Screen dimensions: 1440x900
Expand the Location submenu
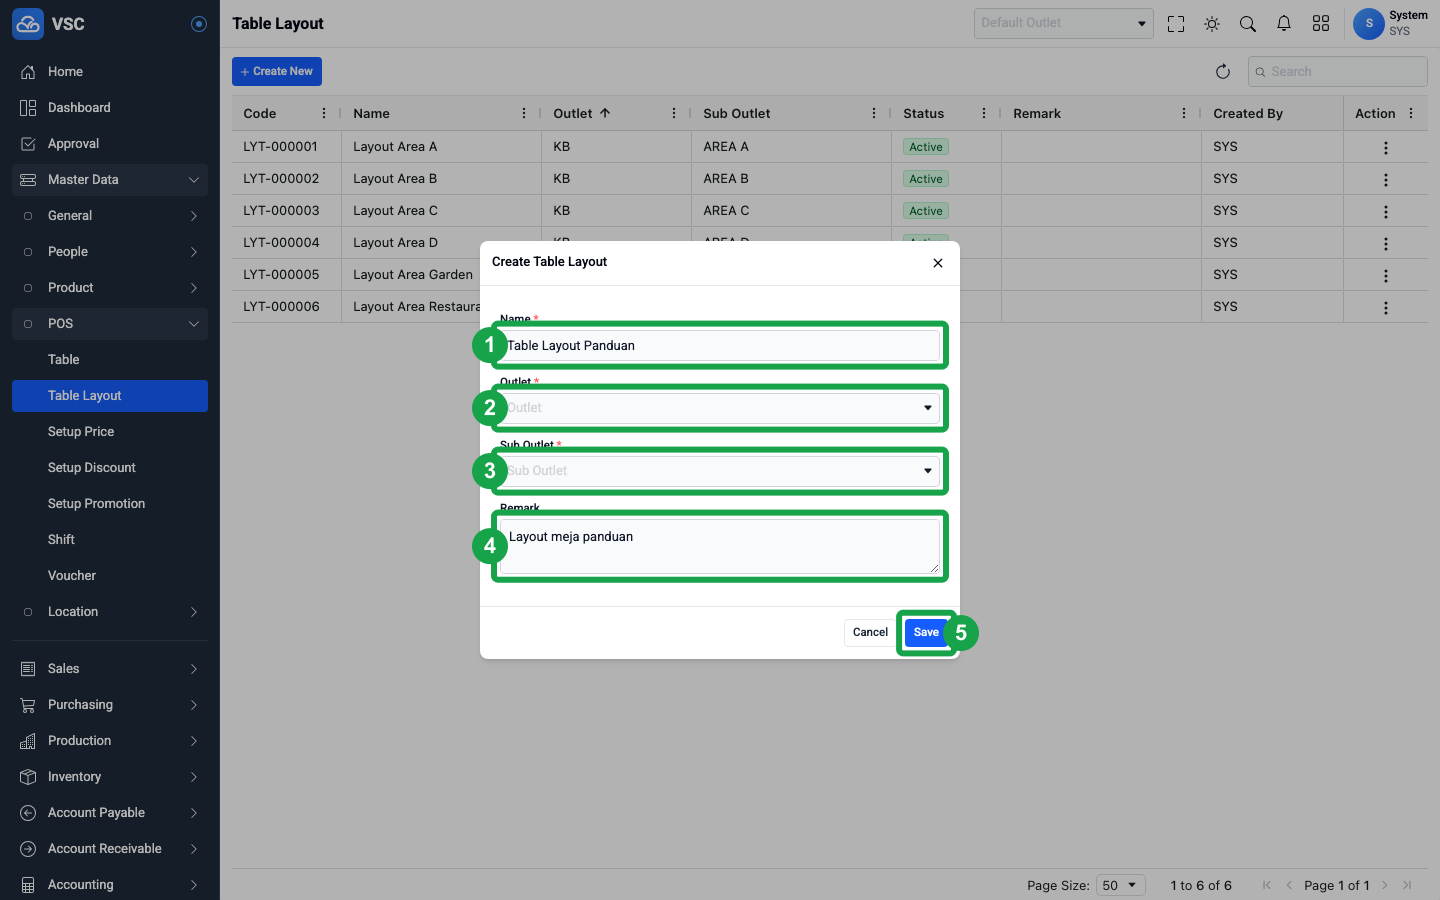tap(110, 612)
